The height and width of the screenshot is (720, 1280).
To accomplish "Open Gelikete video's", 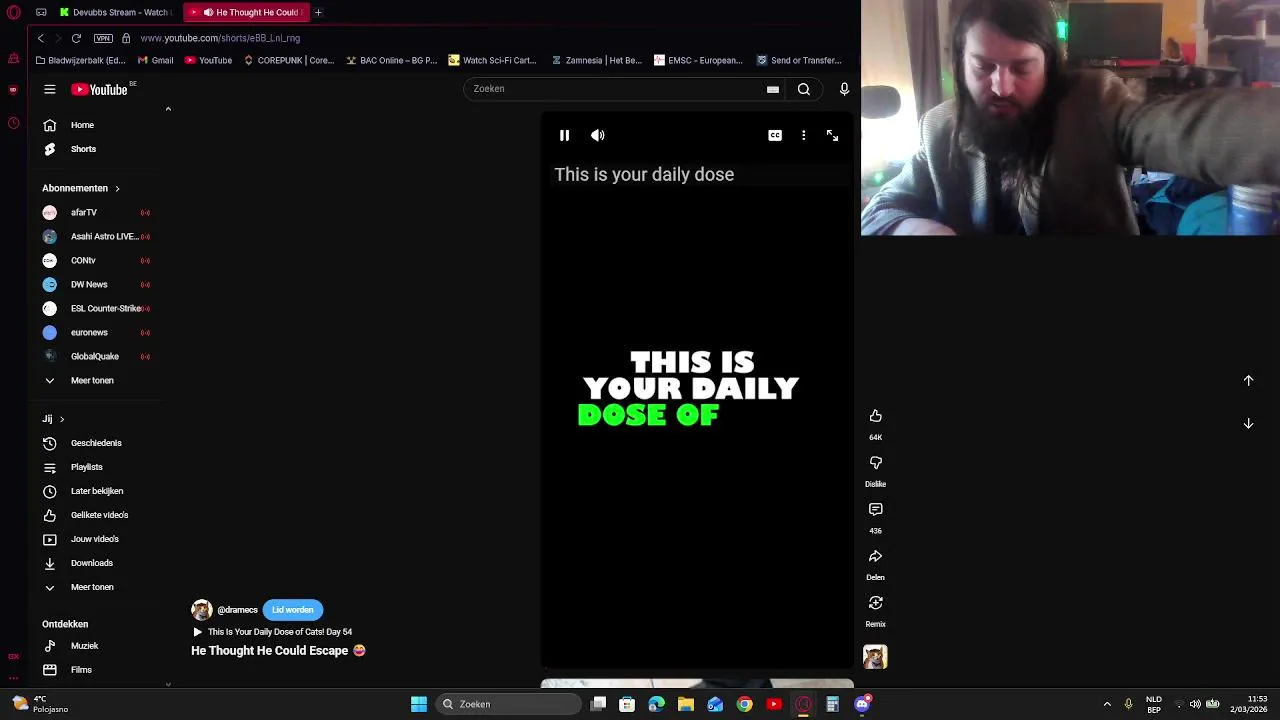I will click(x=98, y=515).
